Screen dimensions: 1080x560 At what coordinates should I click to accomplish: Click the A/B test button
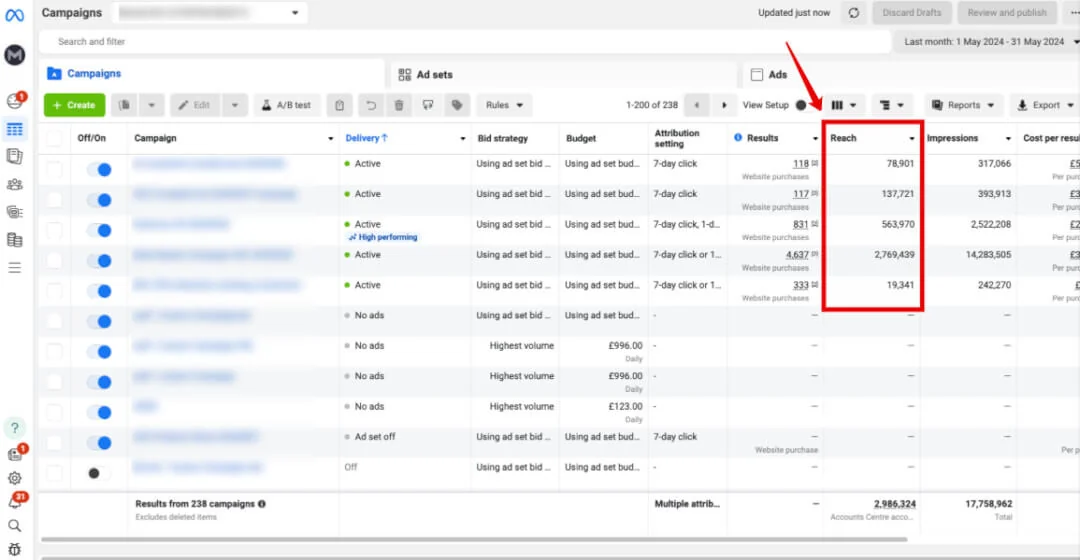[287, 105]
